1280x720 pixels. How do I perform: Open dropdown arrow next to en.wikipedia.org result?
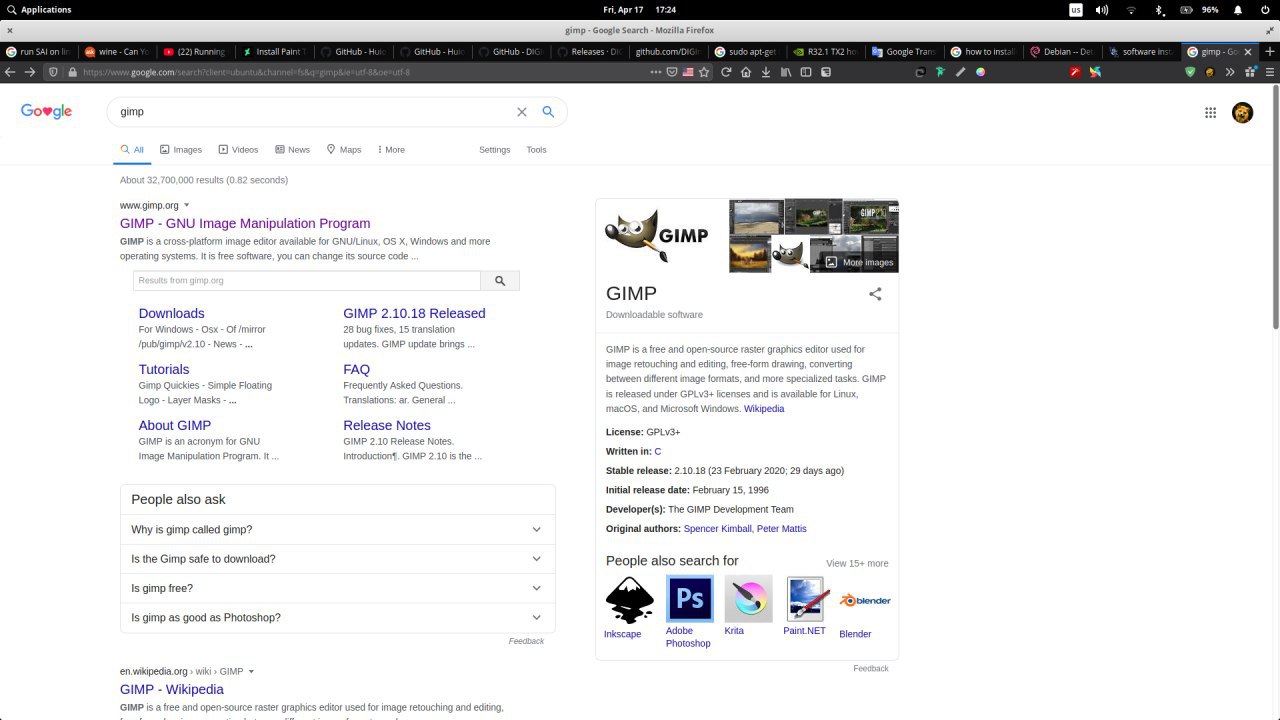(251, 671)
